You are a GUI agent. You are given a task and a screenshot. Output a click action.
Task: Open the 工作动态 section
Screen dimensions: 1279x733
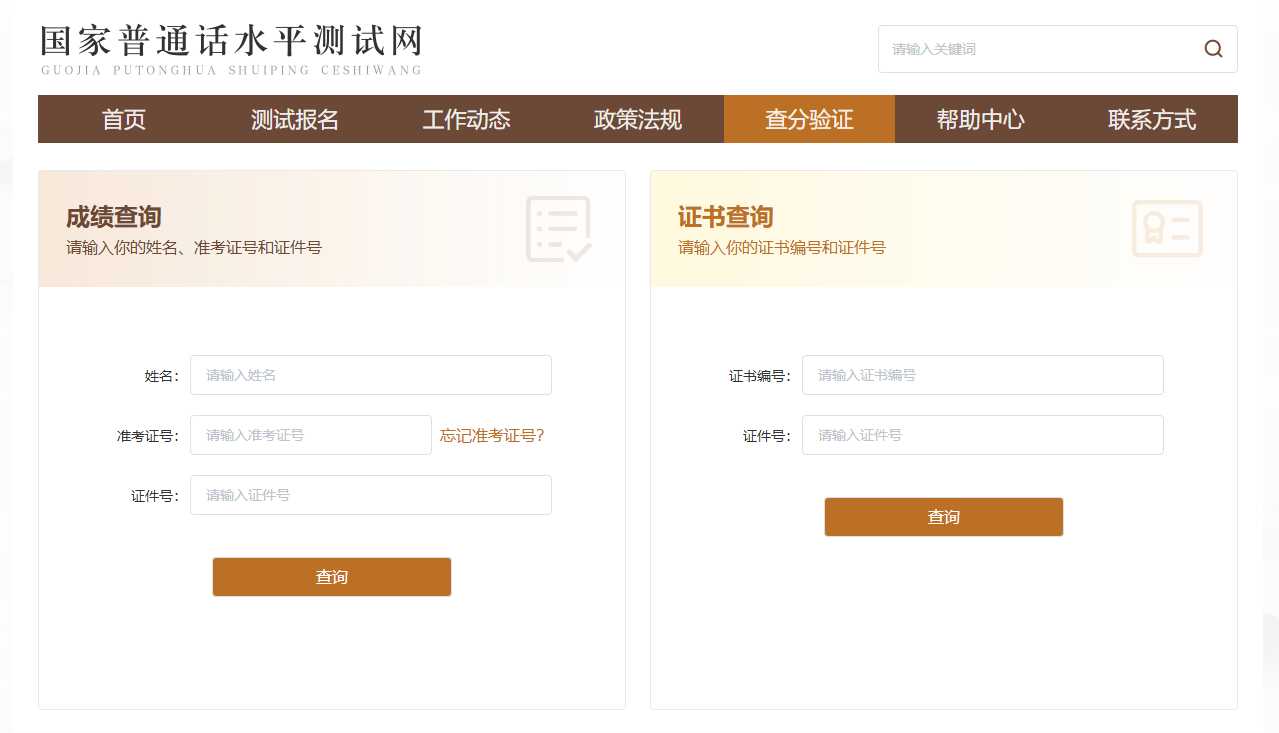point(467,119)
